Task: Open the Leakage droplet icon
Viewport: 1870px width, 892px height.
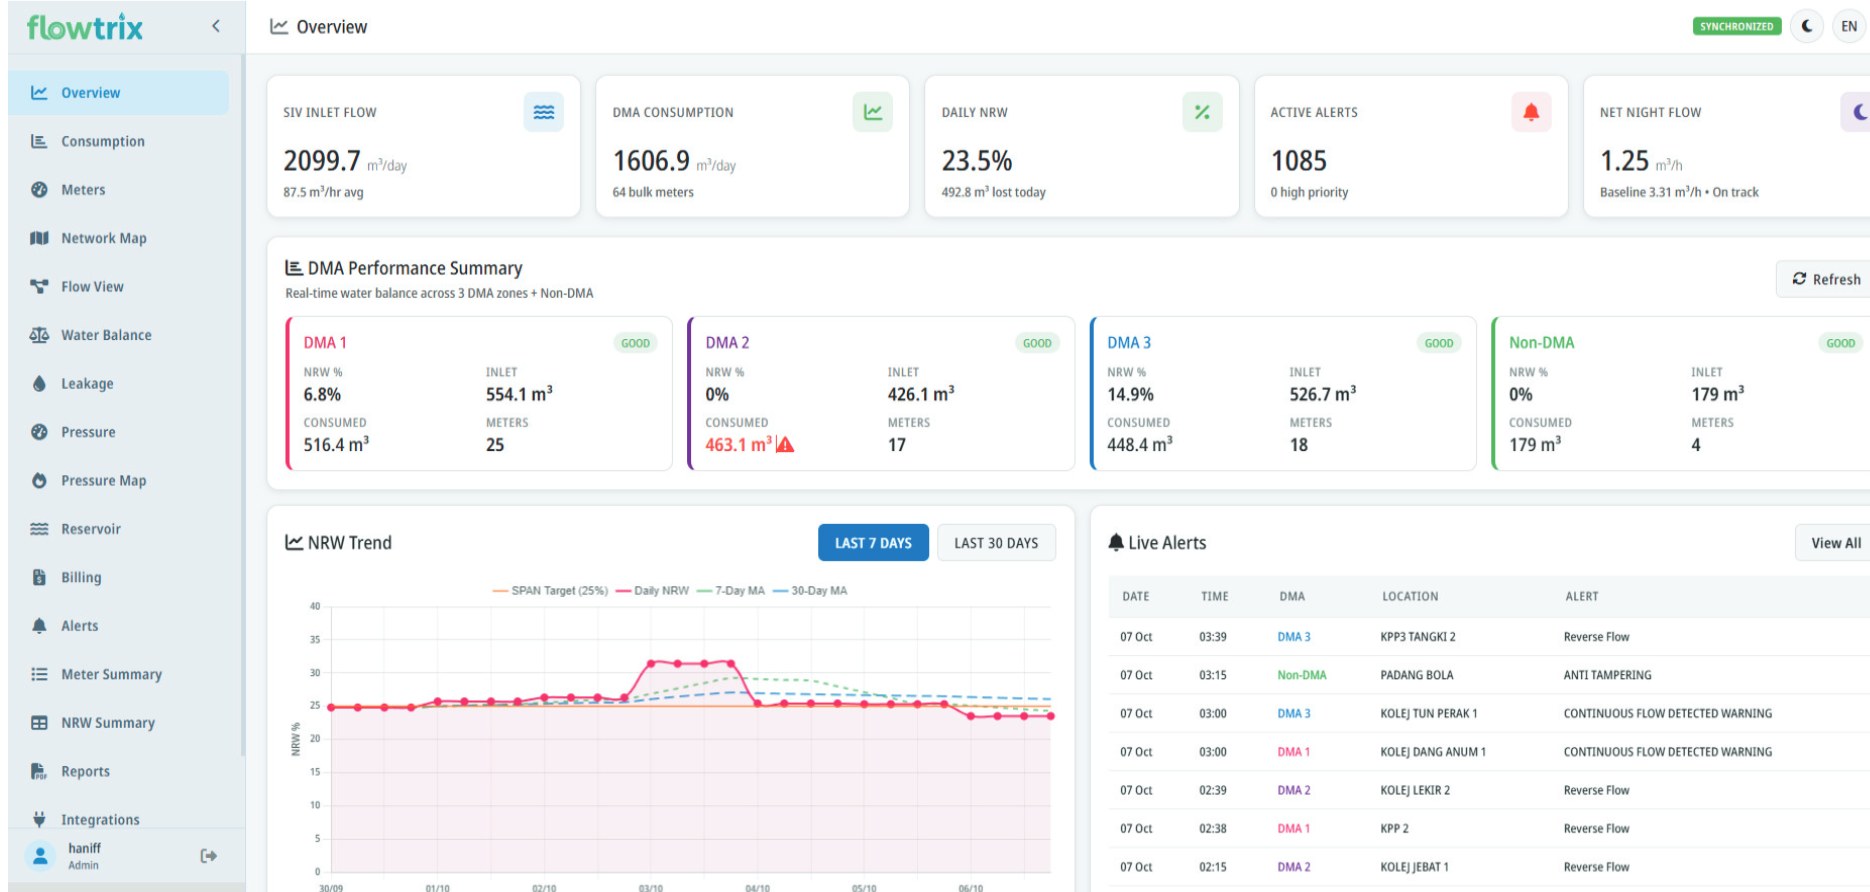Action: tap(39, 384)
